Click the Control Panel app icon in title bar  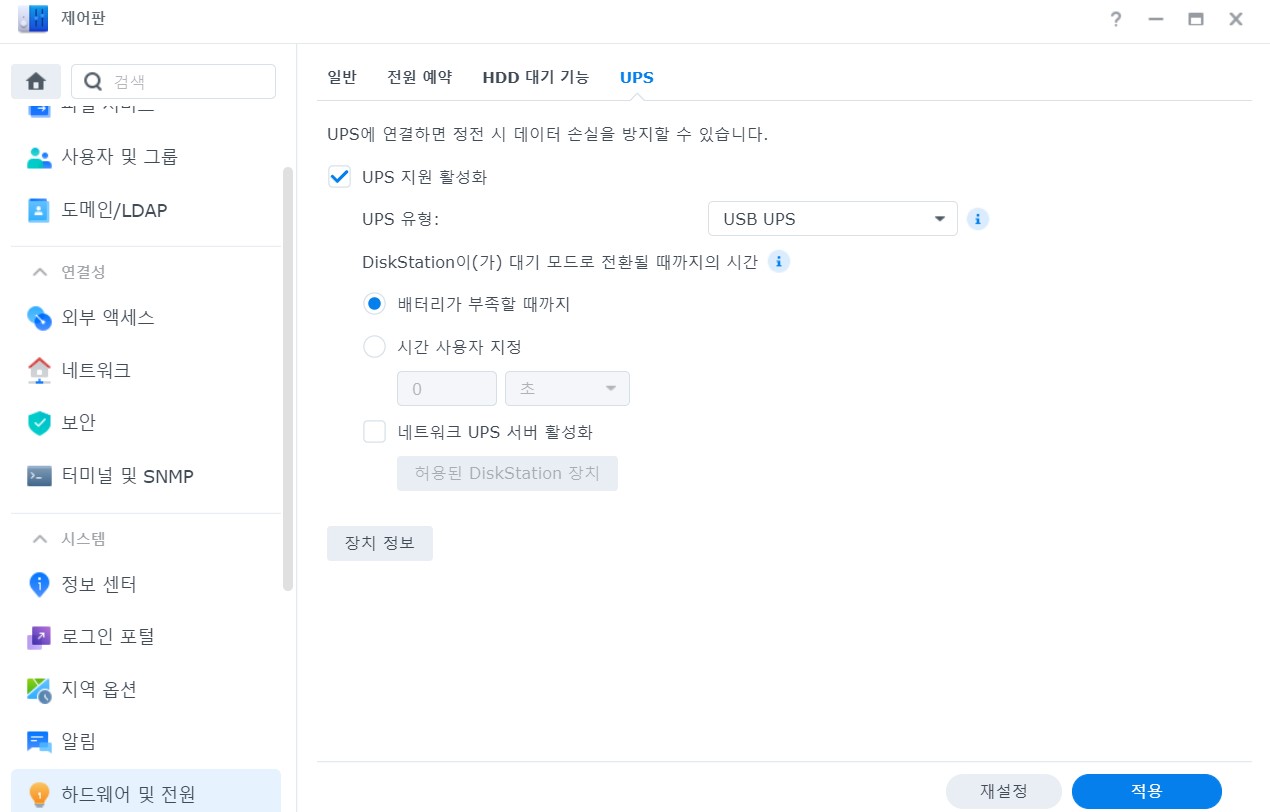[33, 19]
